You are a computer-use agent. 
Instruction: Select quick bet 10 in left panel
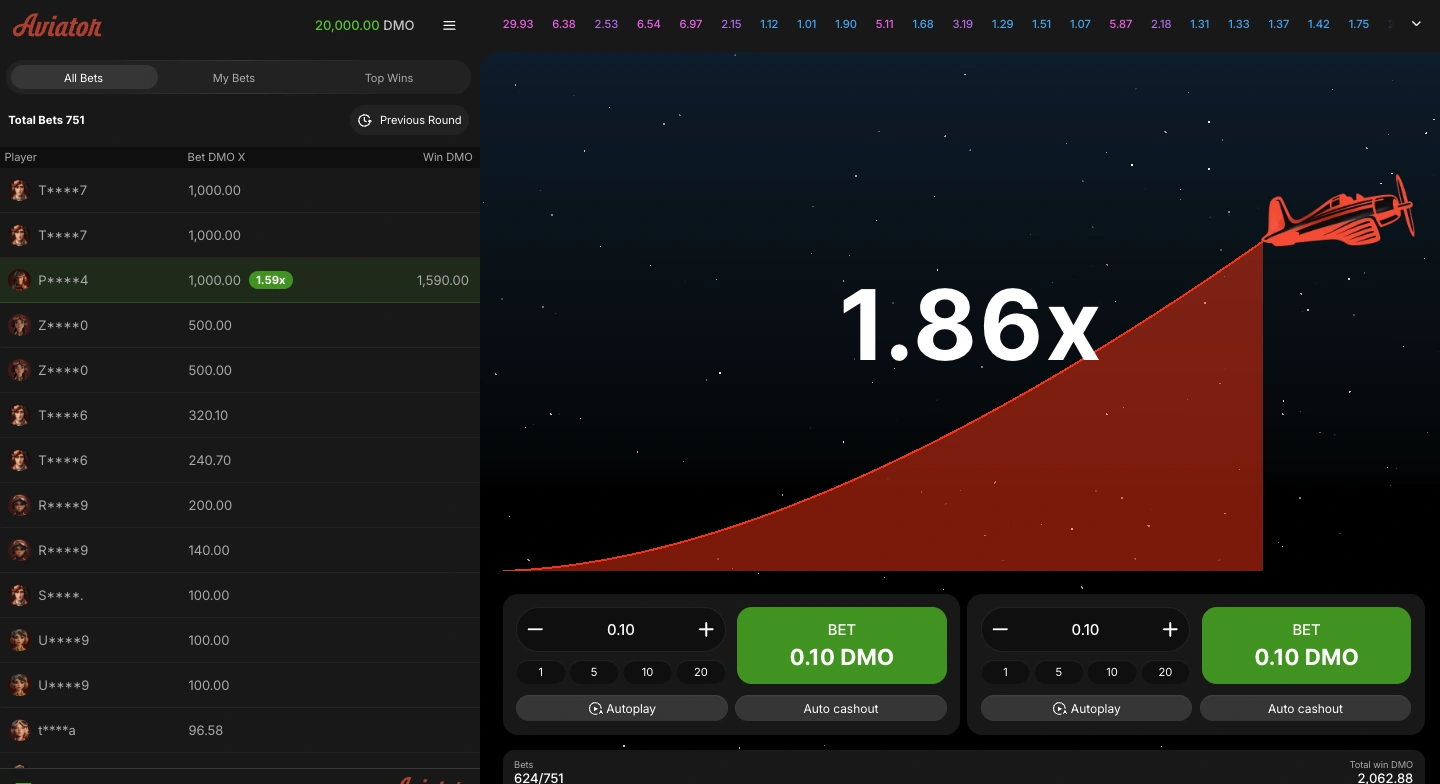pos(648,672)
